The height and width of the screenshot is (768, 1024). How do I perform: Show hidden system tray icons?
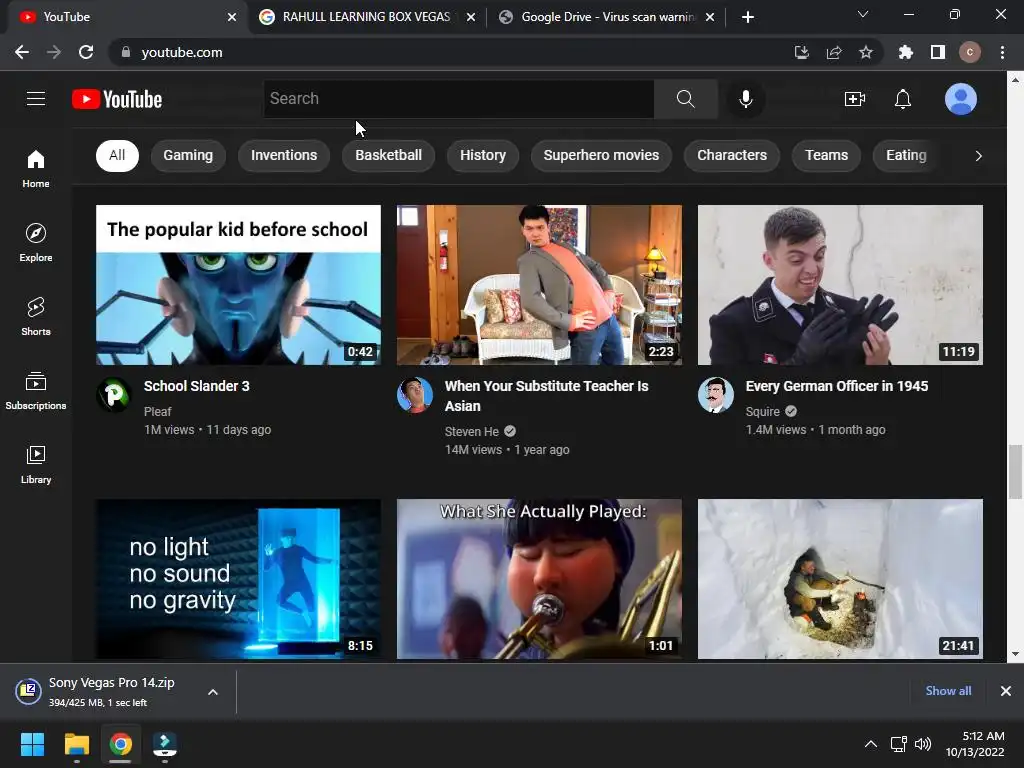coord(871,744)
